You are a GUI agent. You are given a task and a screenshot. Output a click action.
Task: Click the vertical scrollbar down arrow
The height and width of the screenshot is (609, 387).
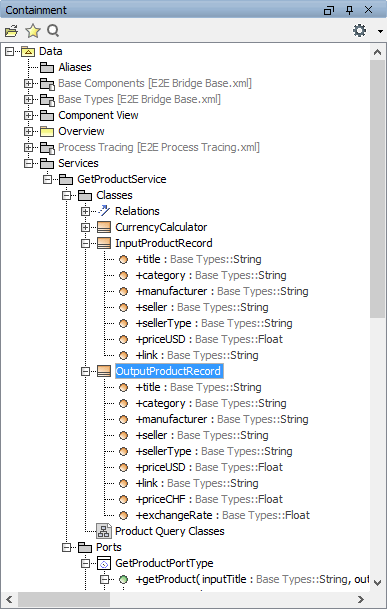point(377,583)
